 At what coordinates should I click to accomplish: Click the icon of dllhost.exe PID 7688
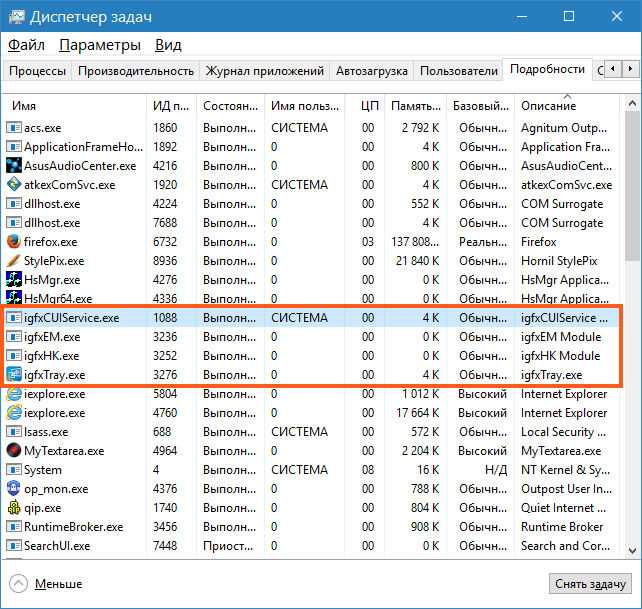click(14, 222)
